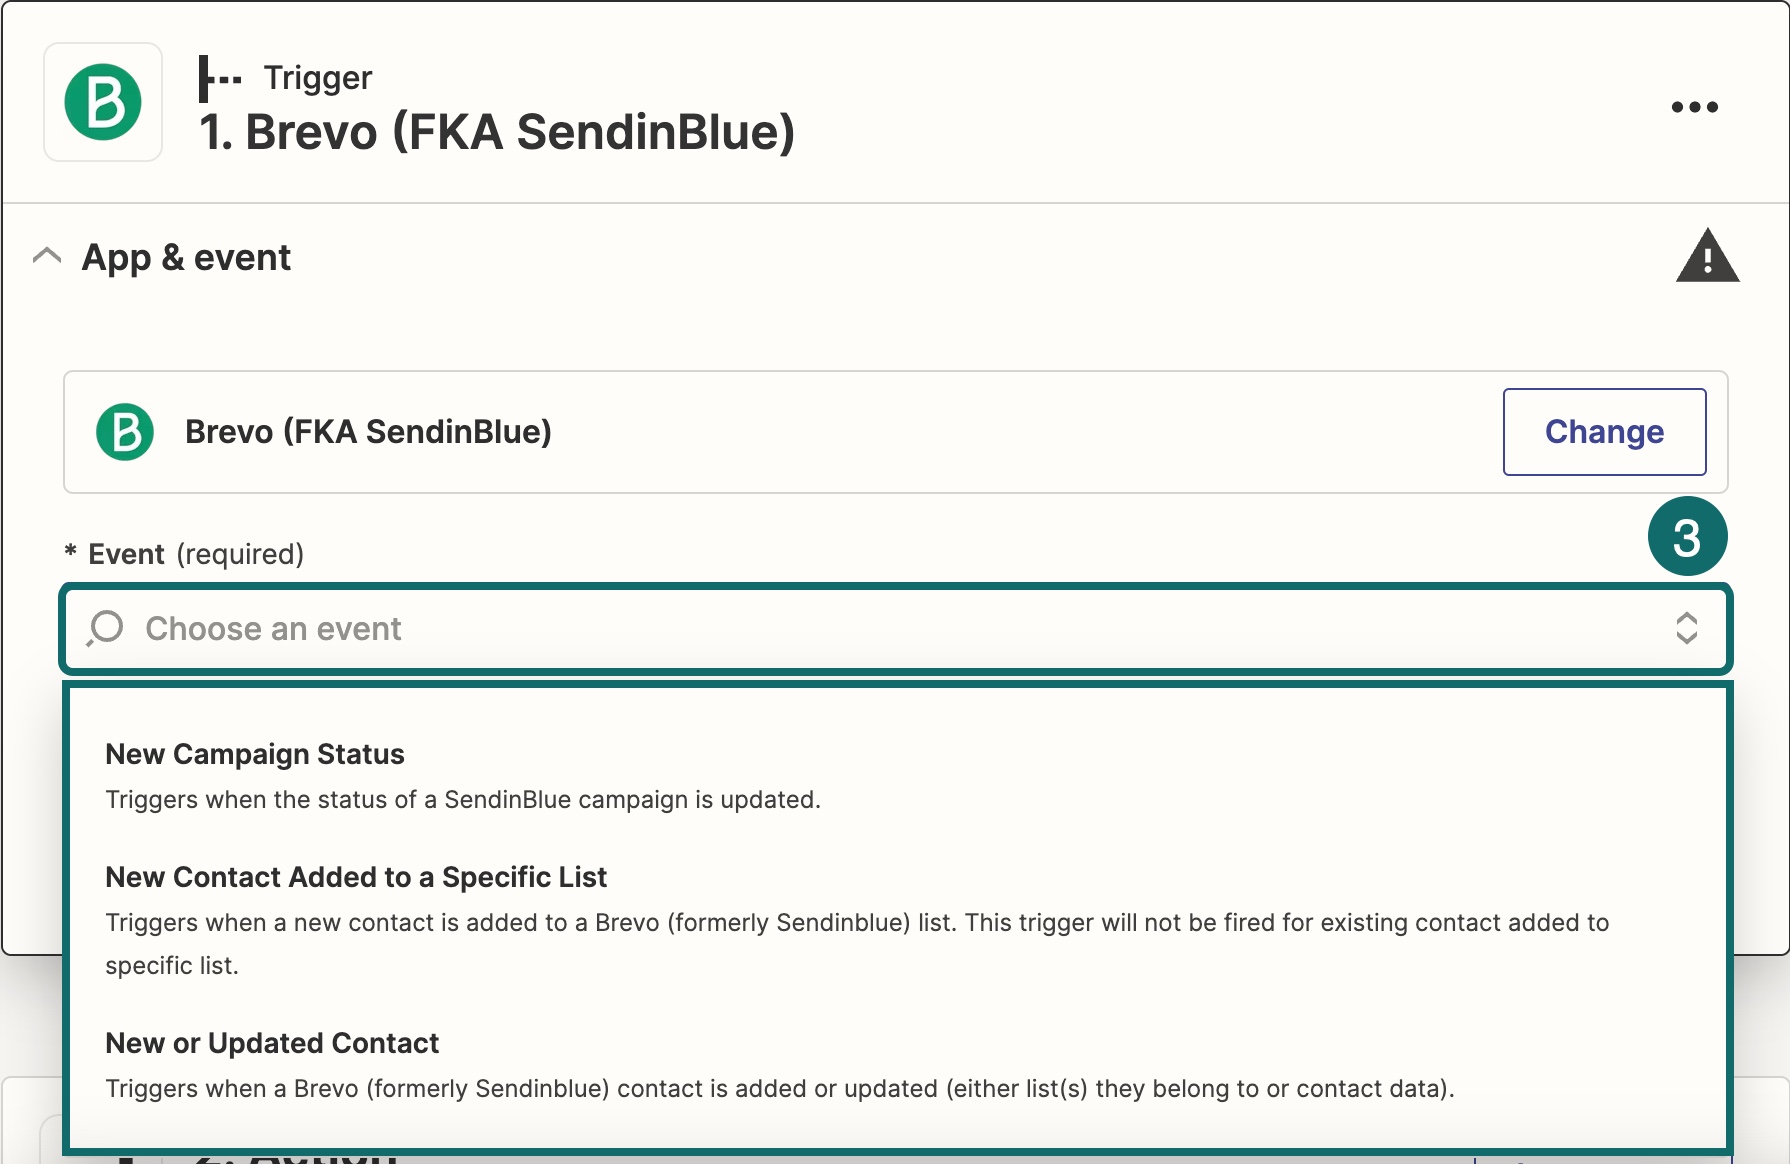The height and width of the screenshot is (1164, 1790).
Task: Collapse the App & event section chevron
Action: pos(47,257)
